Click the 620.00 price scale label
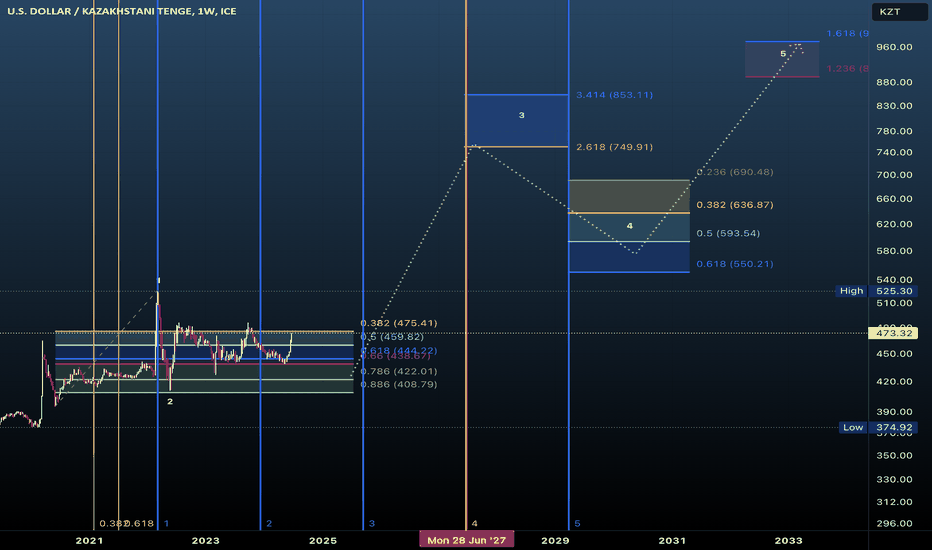The image size is (932, 550). click(x=894, y=224)
